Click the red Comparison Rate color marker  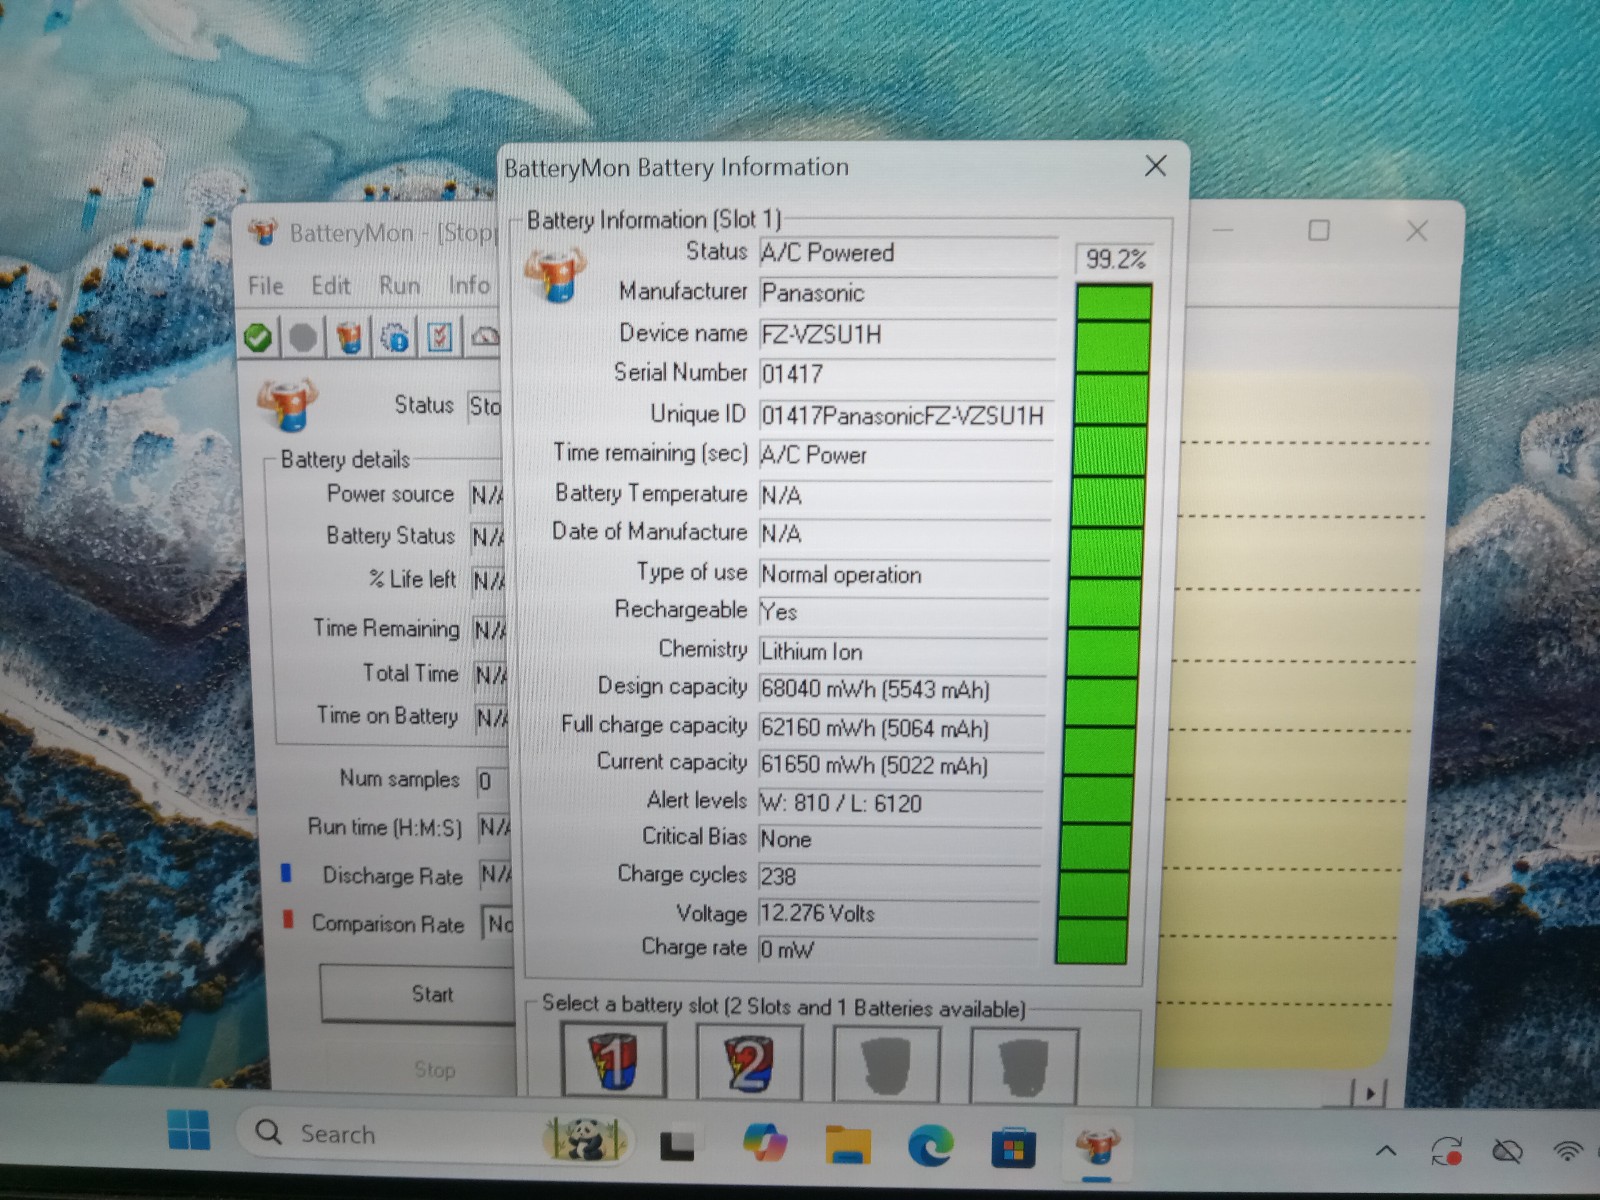(x=288, y=919)
